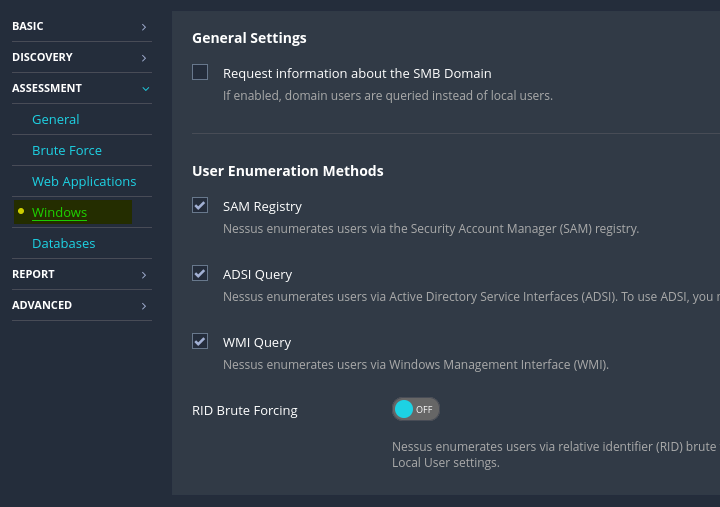720x507 pixels.
Task: Click the BASIC menu heading
Action: (x=28, y=26)
